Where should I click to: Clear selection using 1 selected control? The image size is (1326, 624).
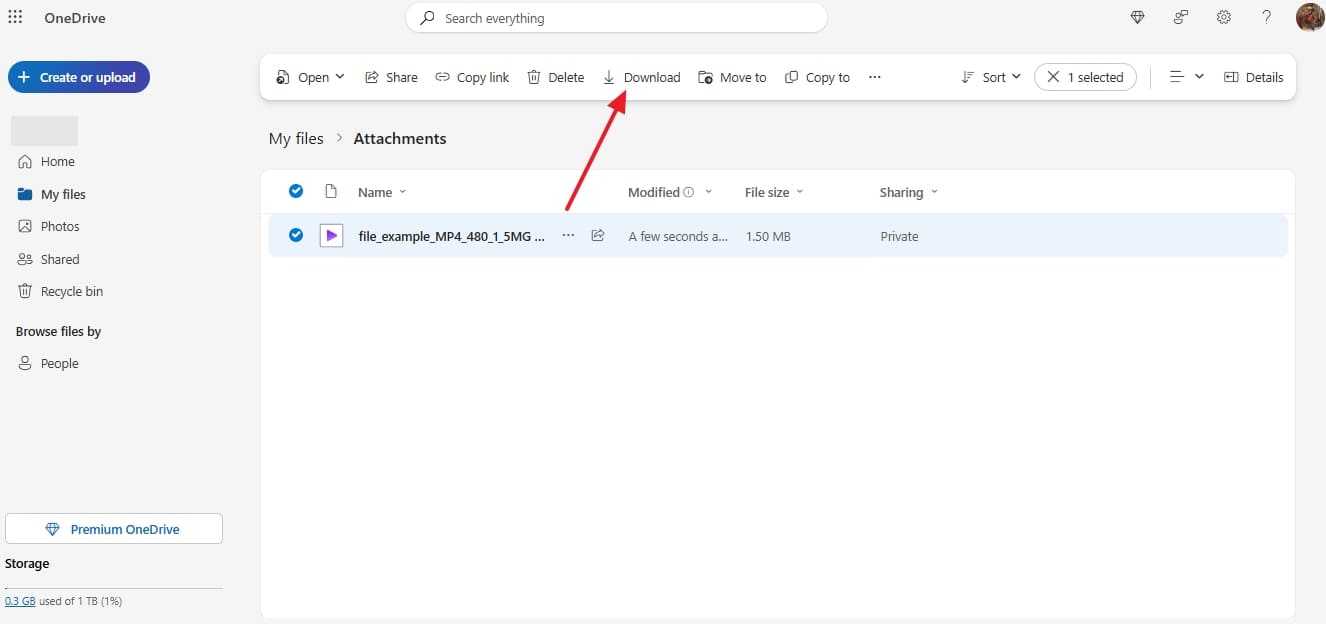coord(1085,76)
